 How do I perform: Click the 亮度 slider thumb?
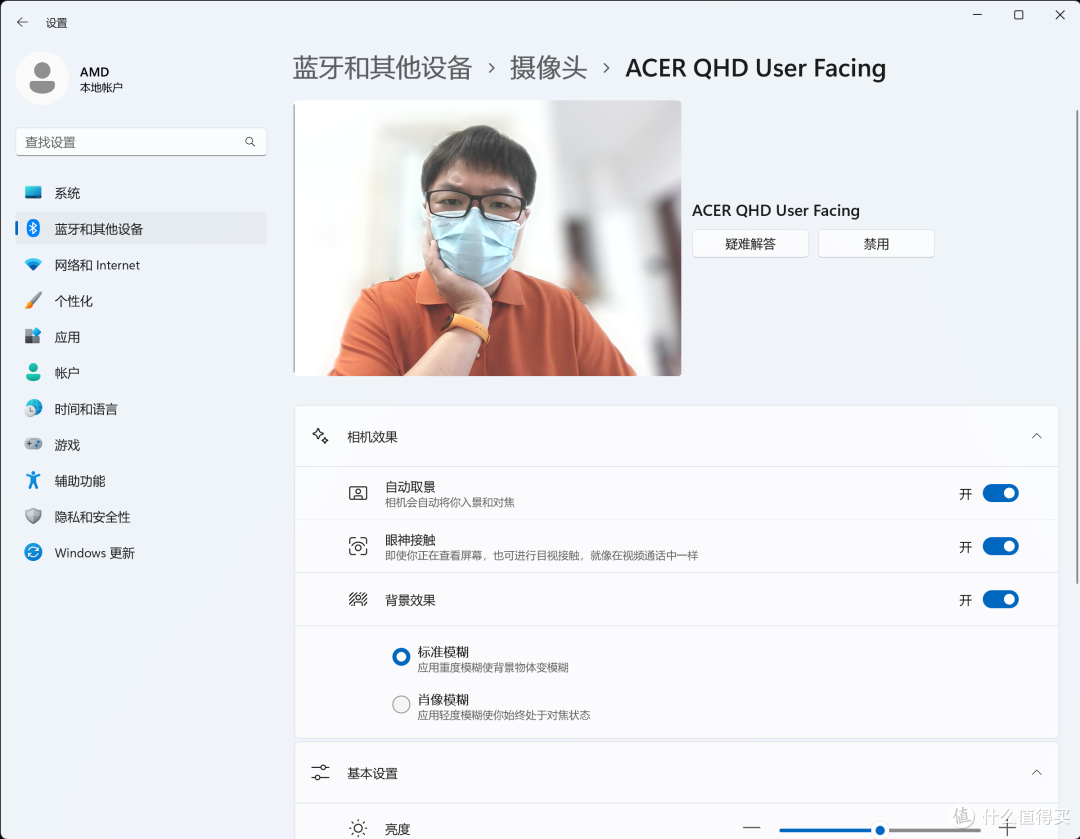(880, 830)
